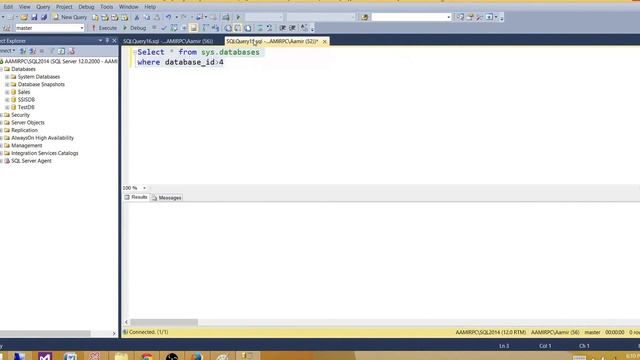Click the results pane horizontal scrollbar thumb
The image size is (640, 360).
[164, 322]
